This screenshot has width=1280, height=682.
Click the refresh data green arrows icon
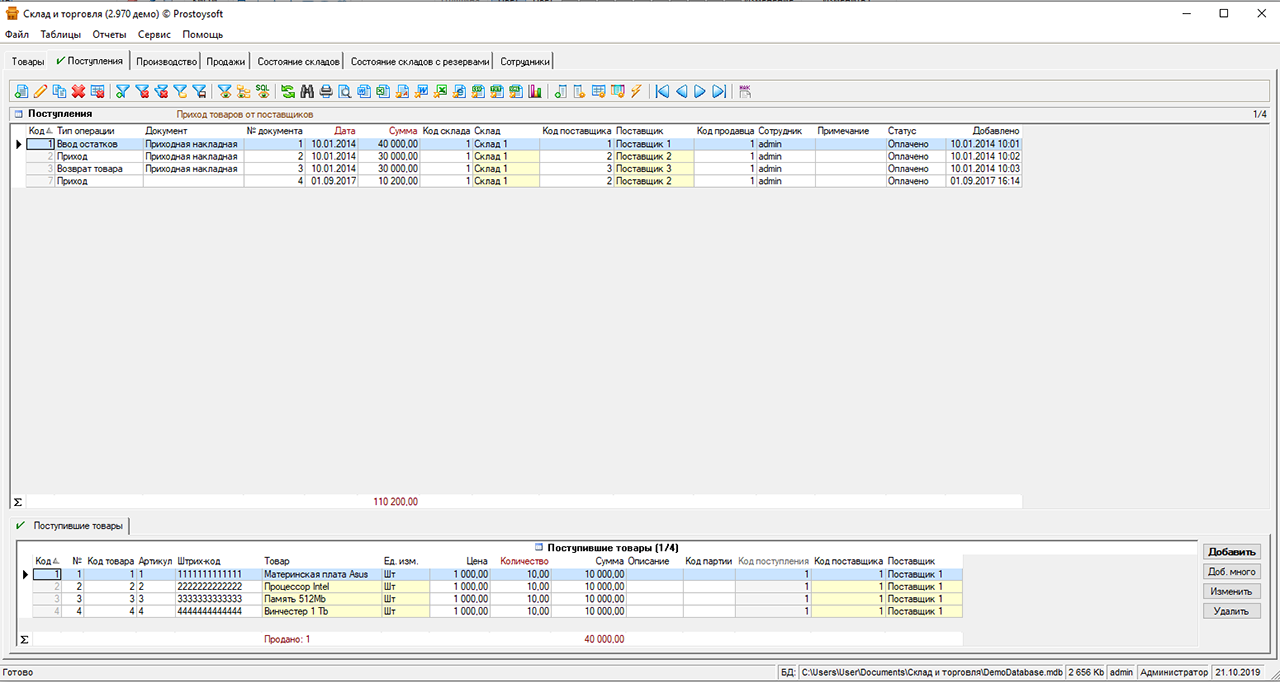[288, 92]
